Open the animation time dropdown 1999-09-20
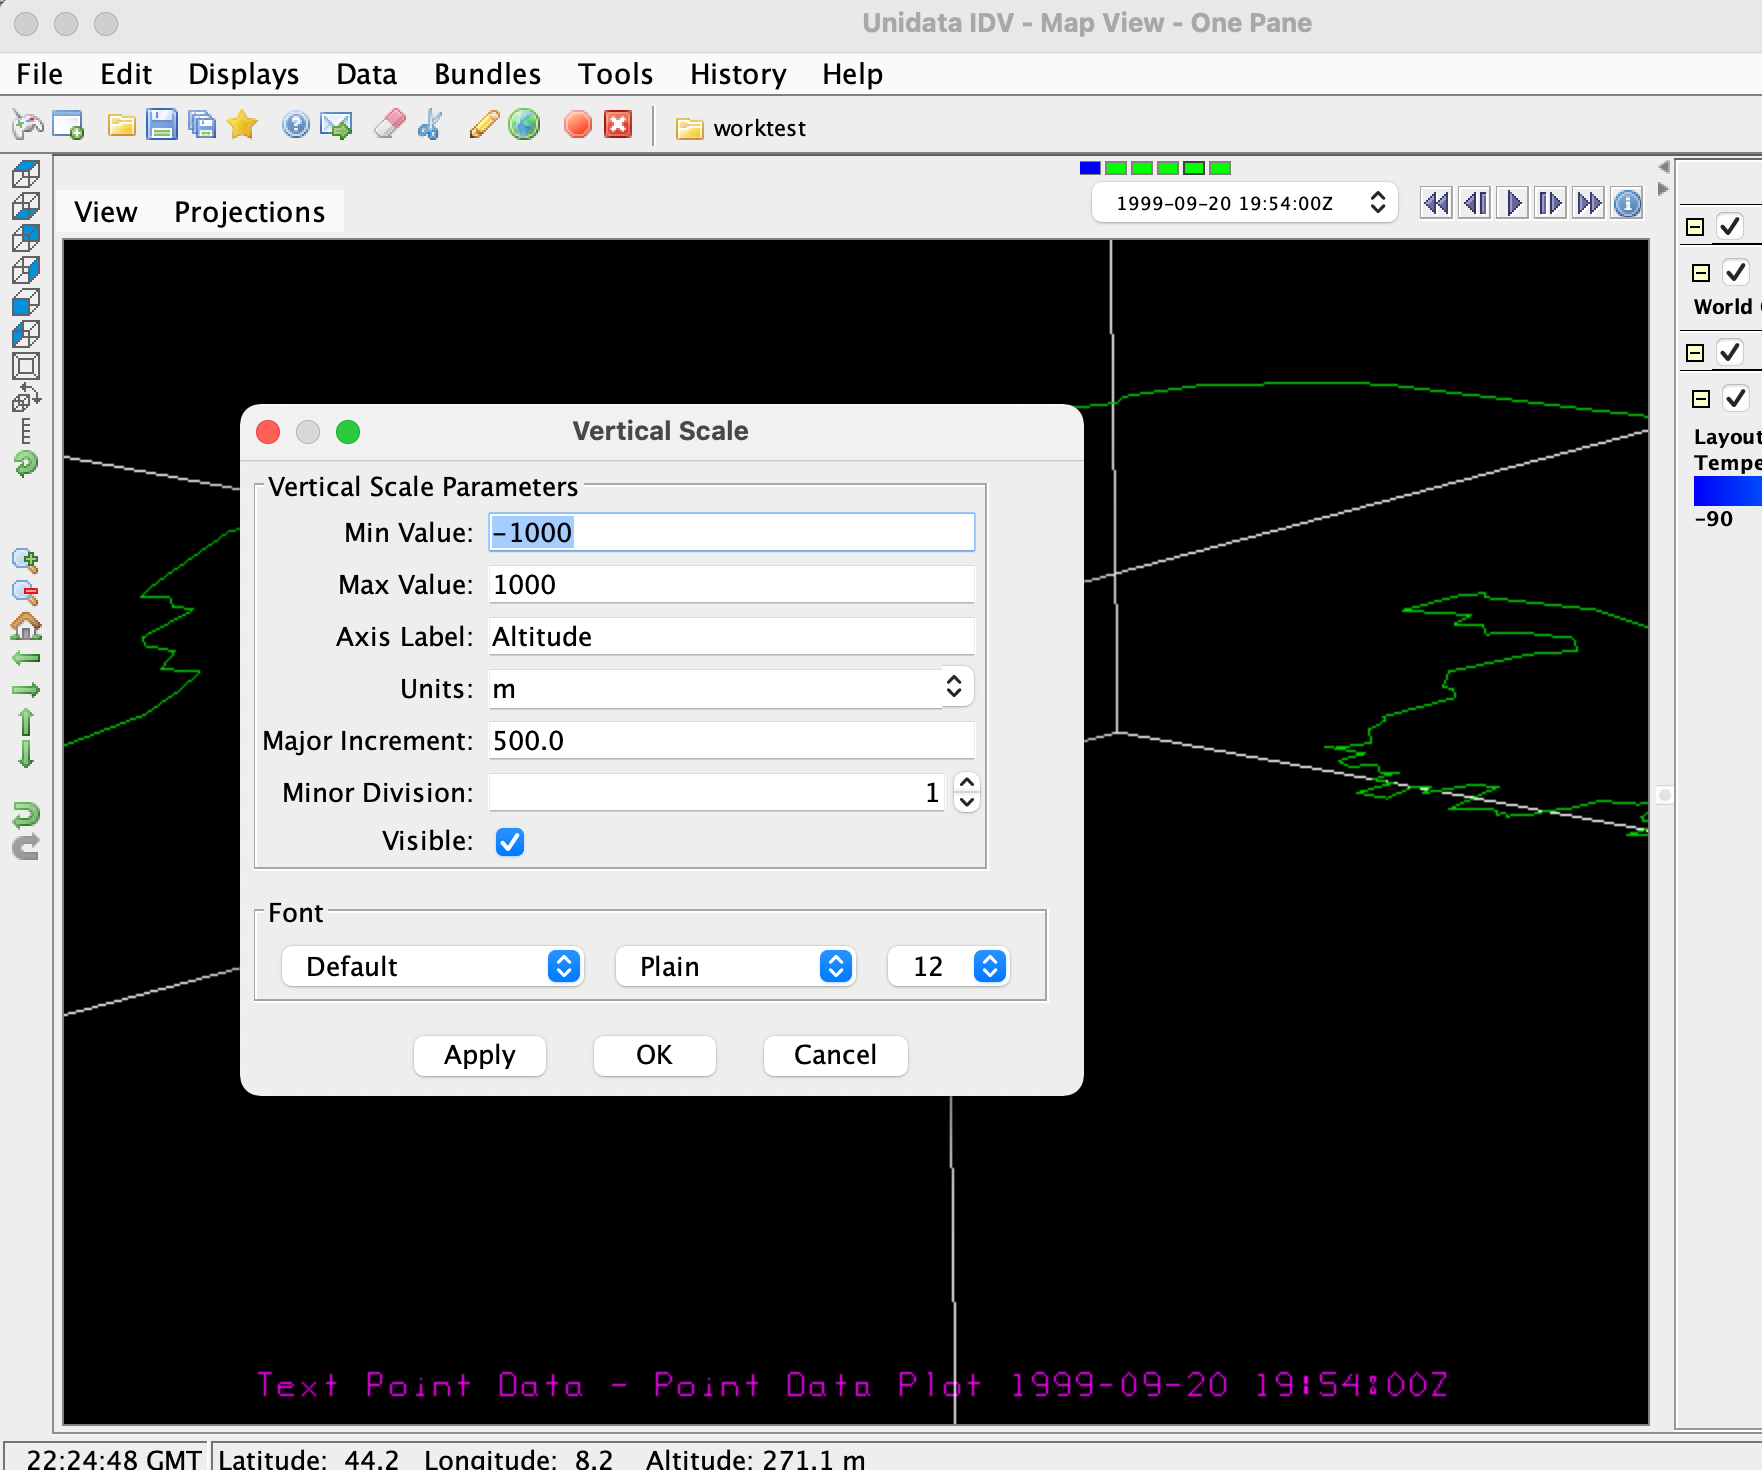The image size is (1762, 1470). click(1243, 204)
